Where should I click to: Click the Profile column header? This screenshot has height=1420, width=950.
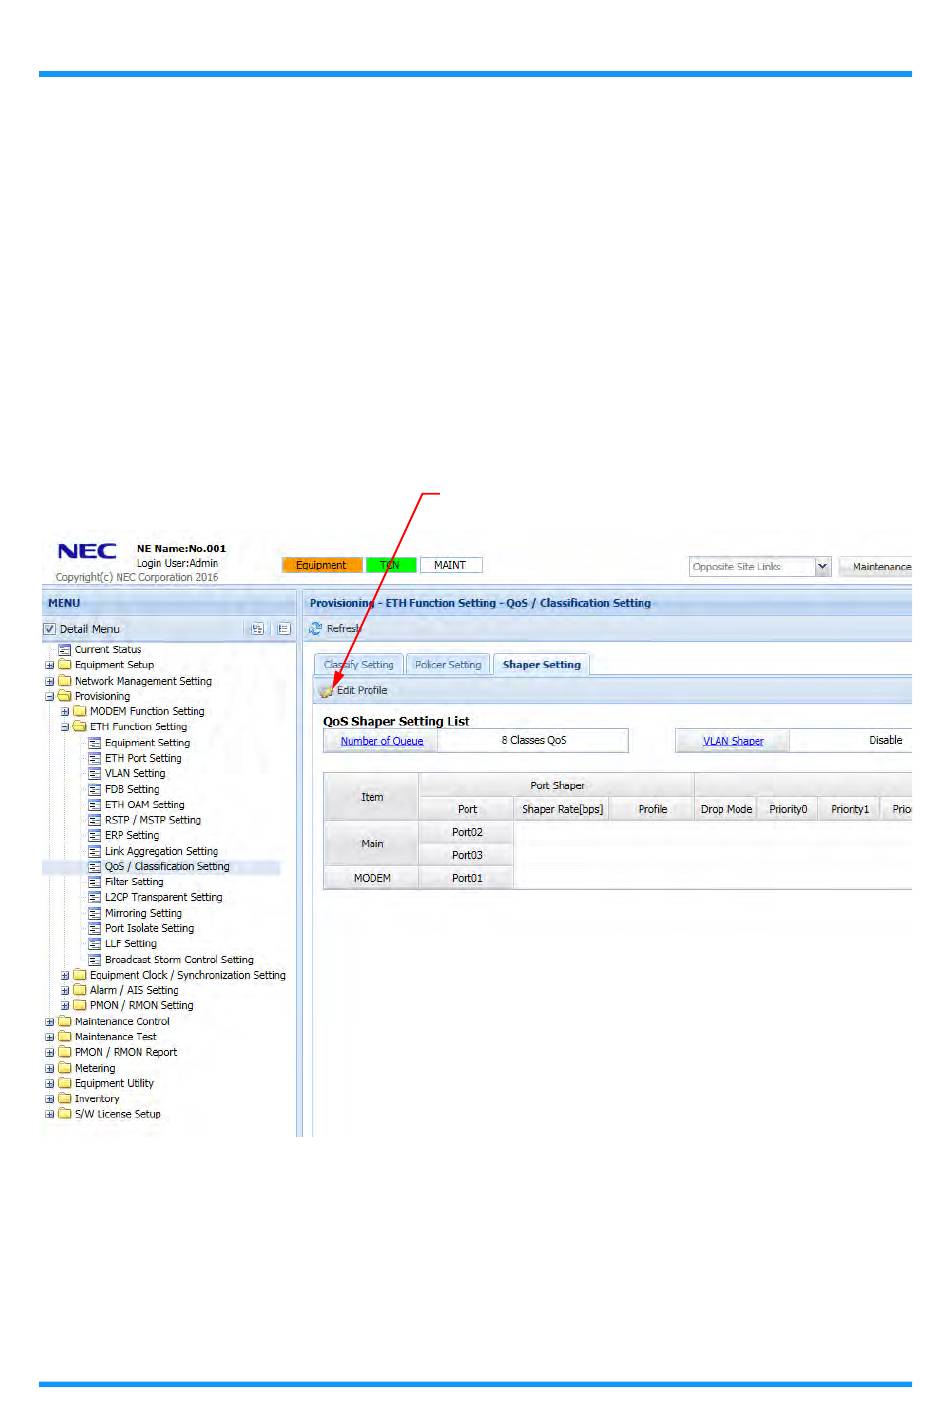(x=652, y=809)
